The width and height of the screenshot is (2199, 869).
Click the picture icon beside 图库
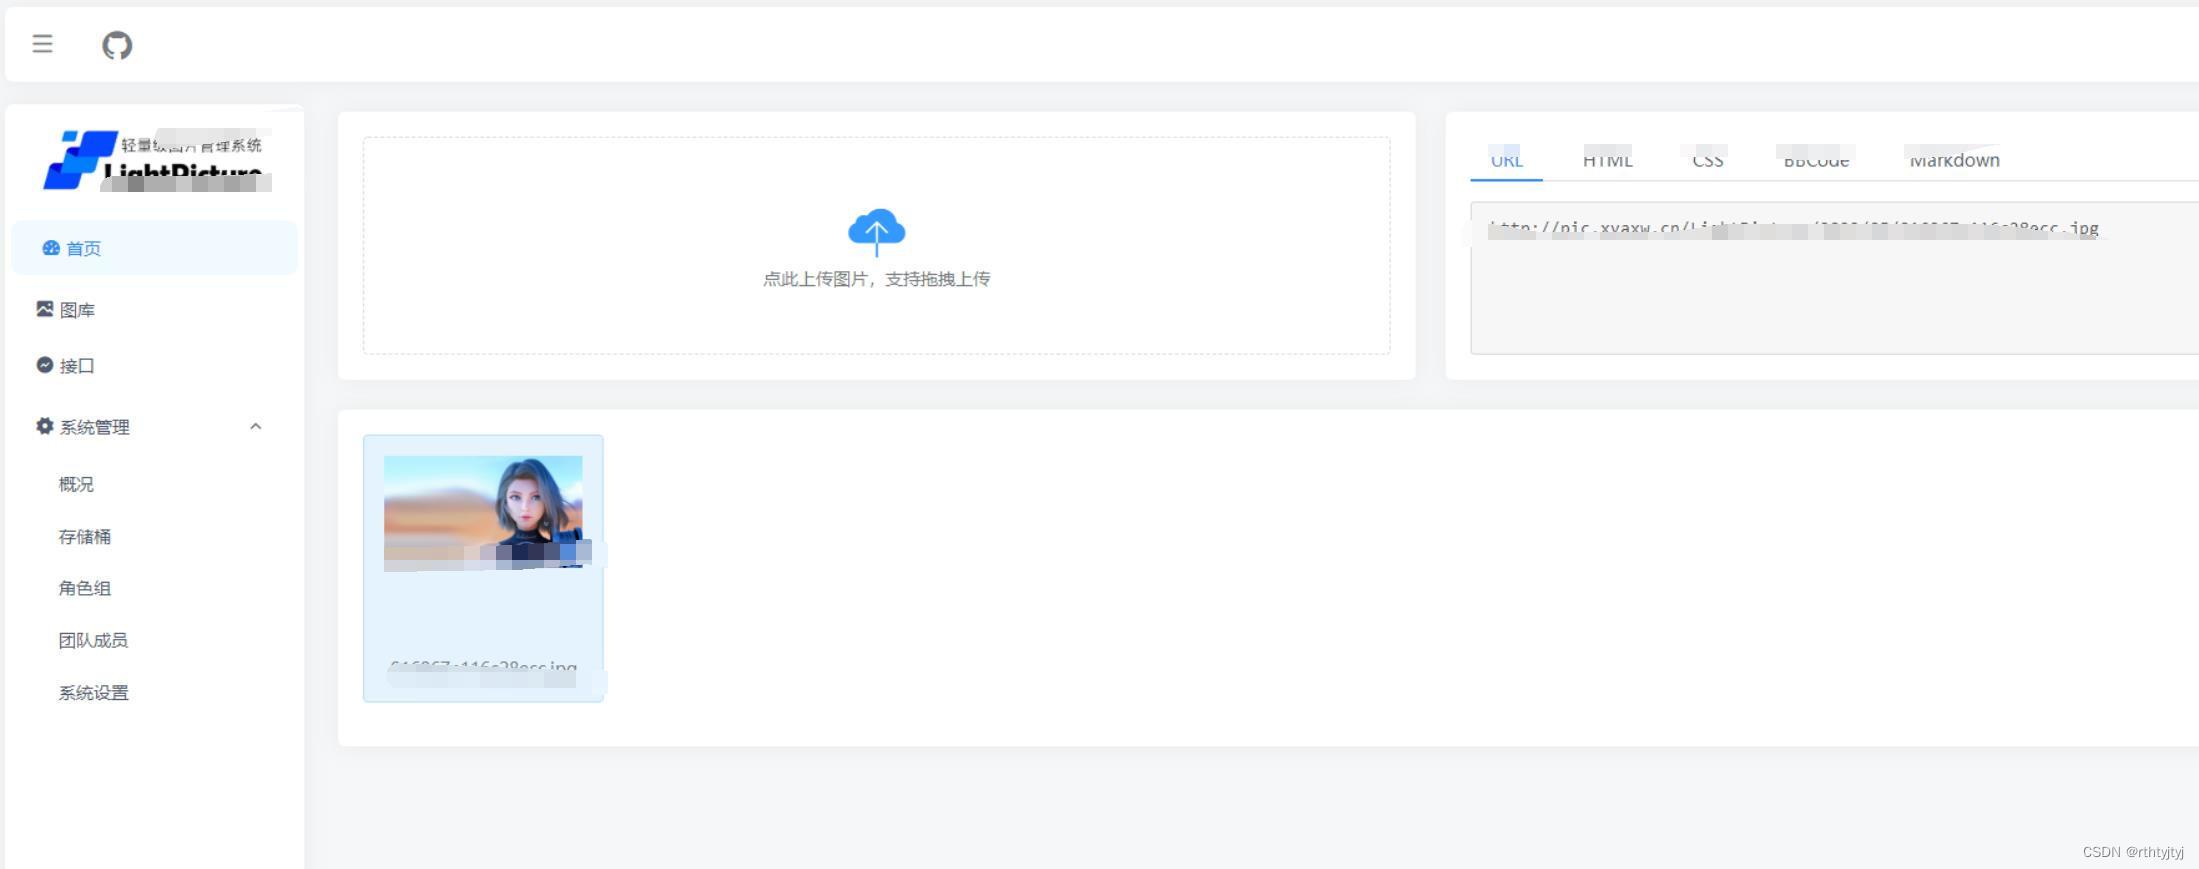pos(45,309)
